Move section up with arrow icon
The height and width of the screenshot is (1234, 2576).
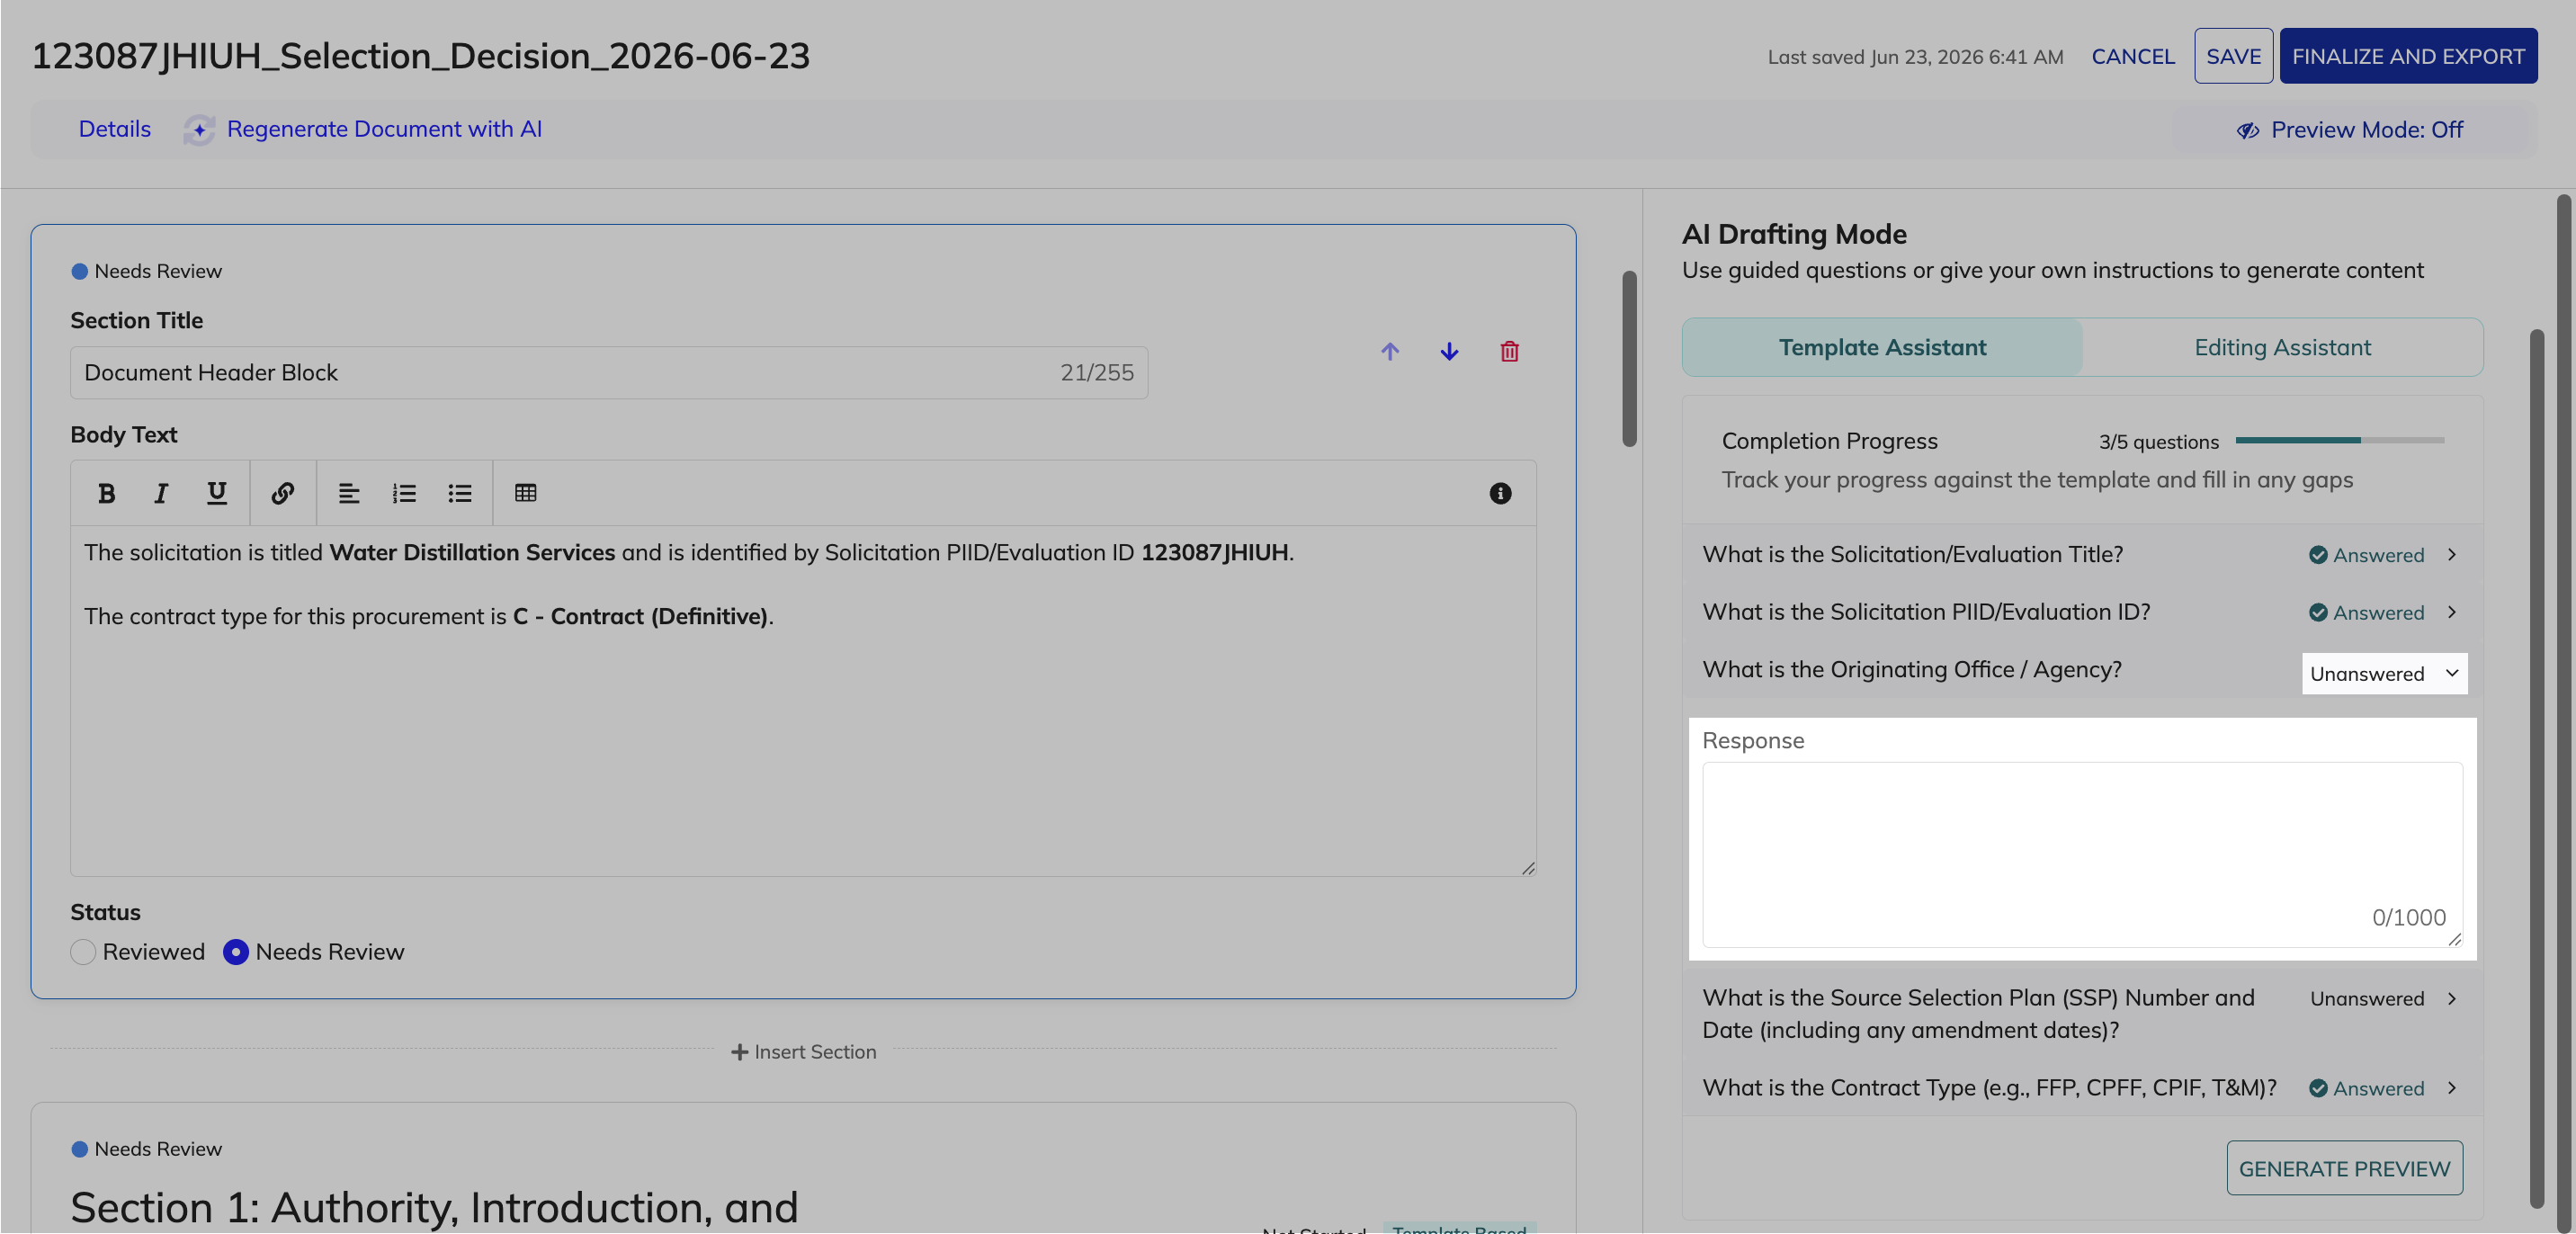(1390, 351)
